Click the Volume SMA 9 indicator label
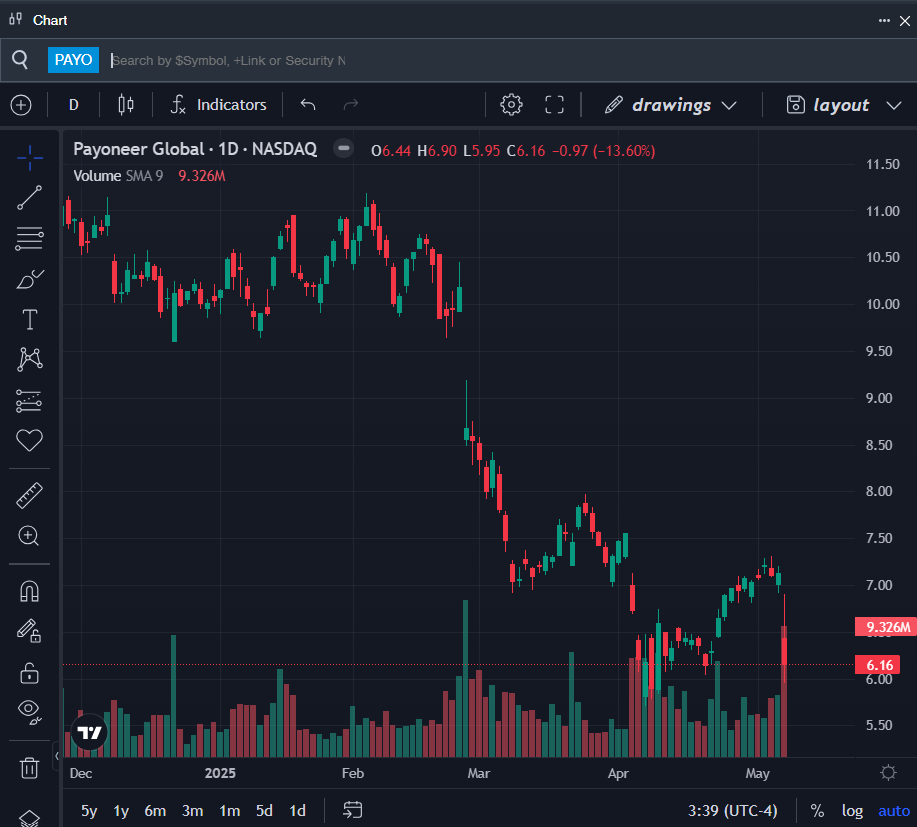 (x=118, y=176)
